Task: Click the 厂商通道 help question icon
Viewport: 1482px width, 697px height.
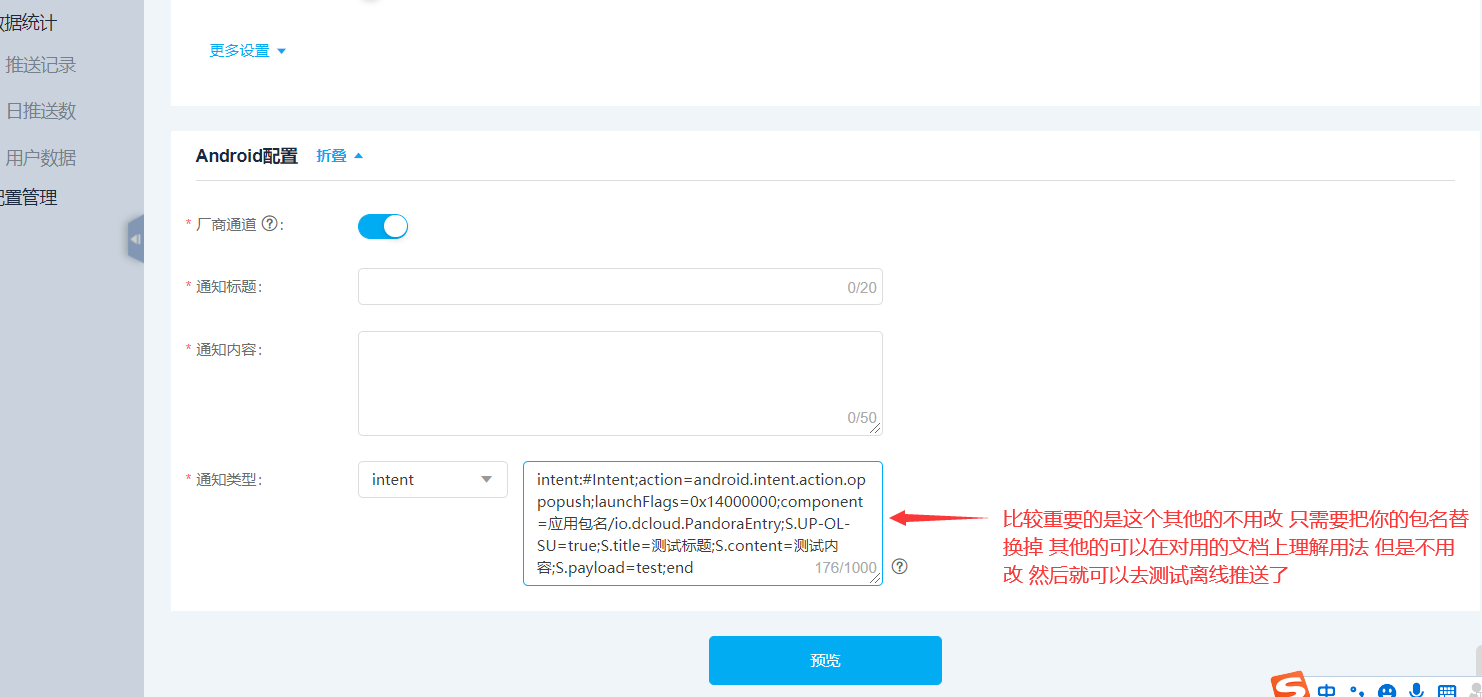Action: tap(269, 225)
